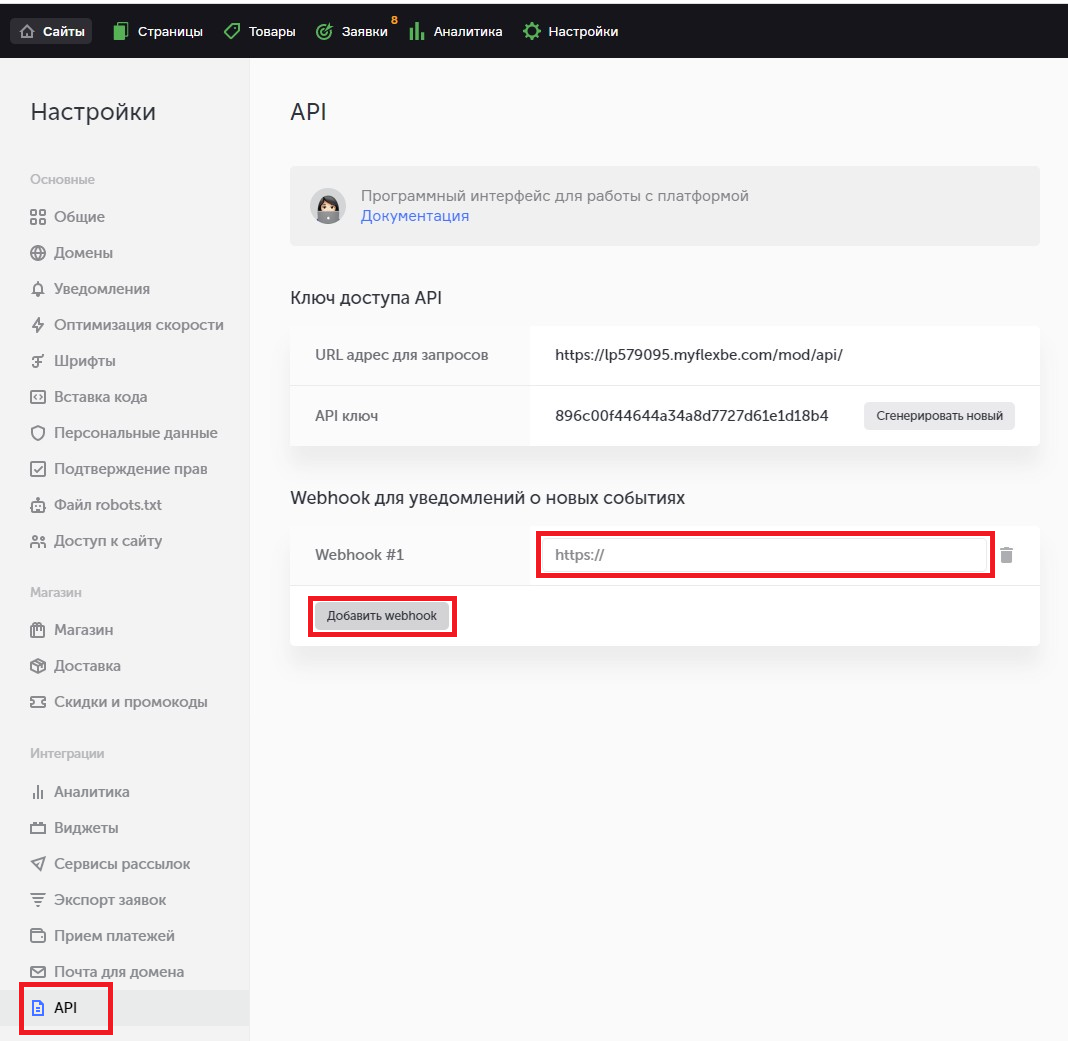The width and height of the screenshot is (1068, 1041).
Task: Click the Оптимизация скорости lightning icon
Action: (x=38, y=325)
